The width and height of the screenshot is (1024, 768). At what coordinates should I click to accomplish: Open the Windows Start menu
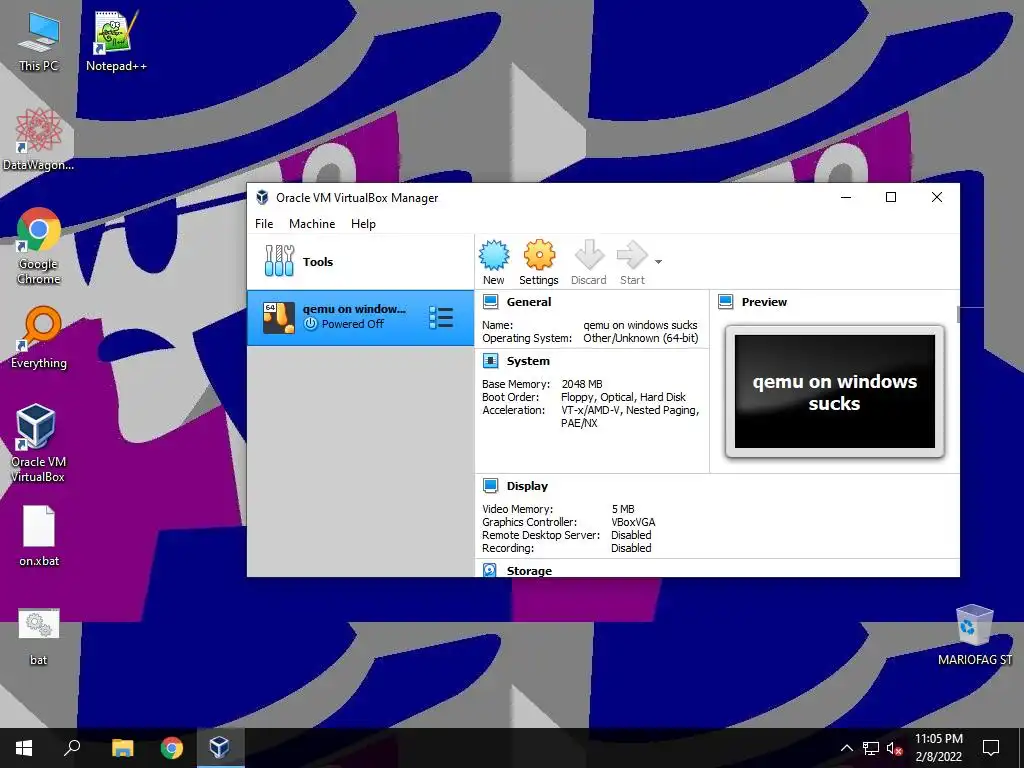[x=24, y=748]
